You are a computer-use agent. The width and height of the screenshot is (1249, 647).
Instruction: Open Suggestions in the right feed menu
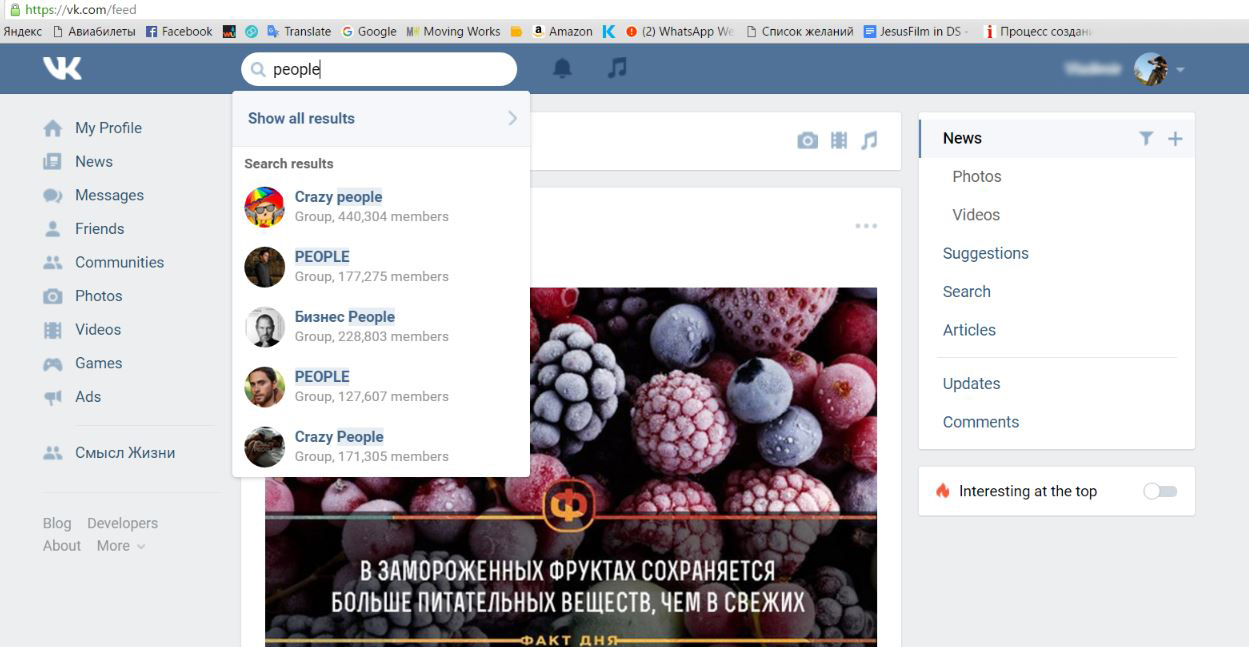point(986,254)
